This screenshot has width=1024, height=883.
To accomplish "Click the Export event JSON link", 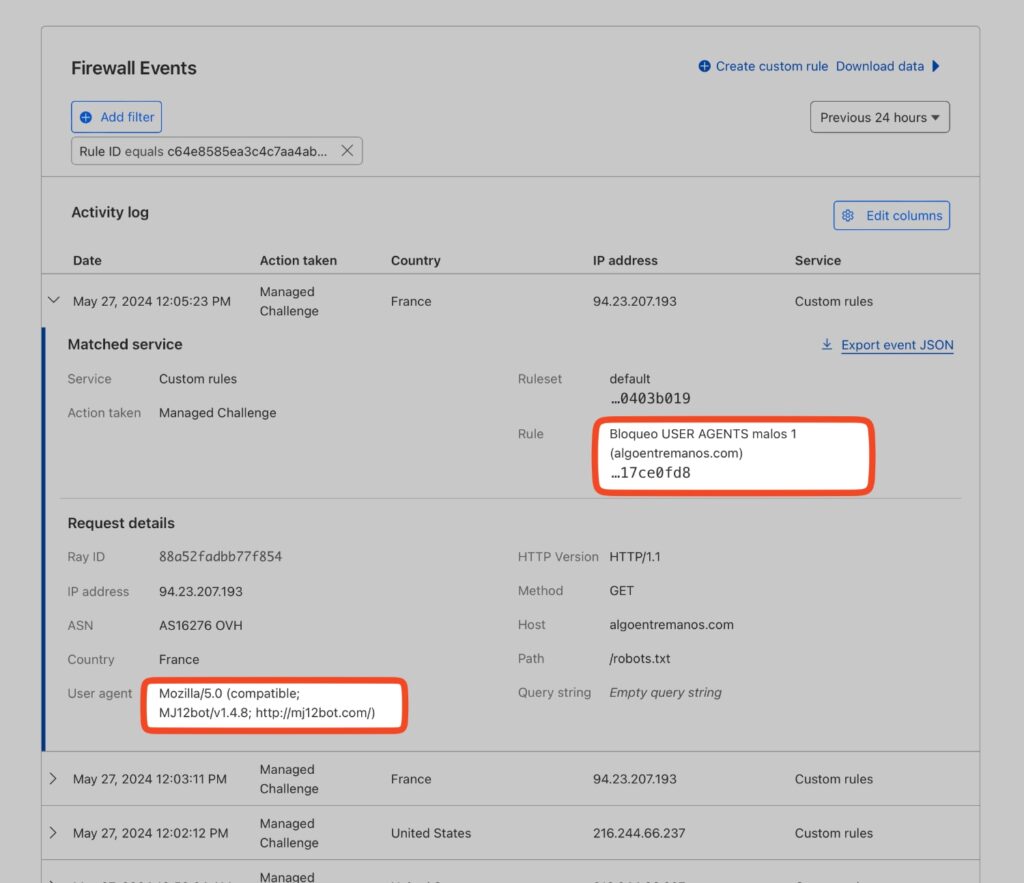I will [x=896, y=344].
